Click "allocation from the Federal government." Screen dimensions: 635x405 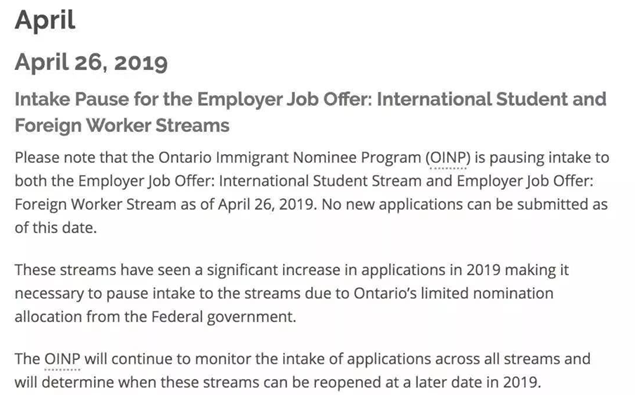pos(156,317)
